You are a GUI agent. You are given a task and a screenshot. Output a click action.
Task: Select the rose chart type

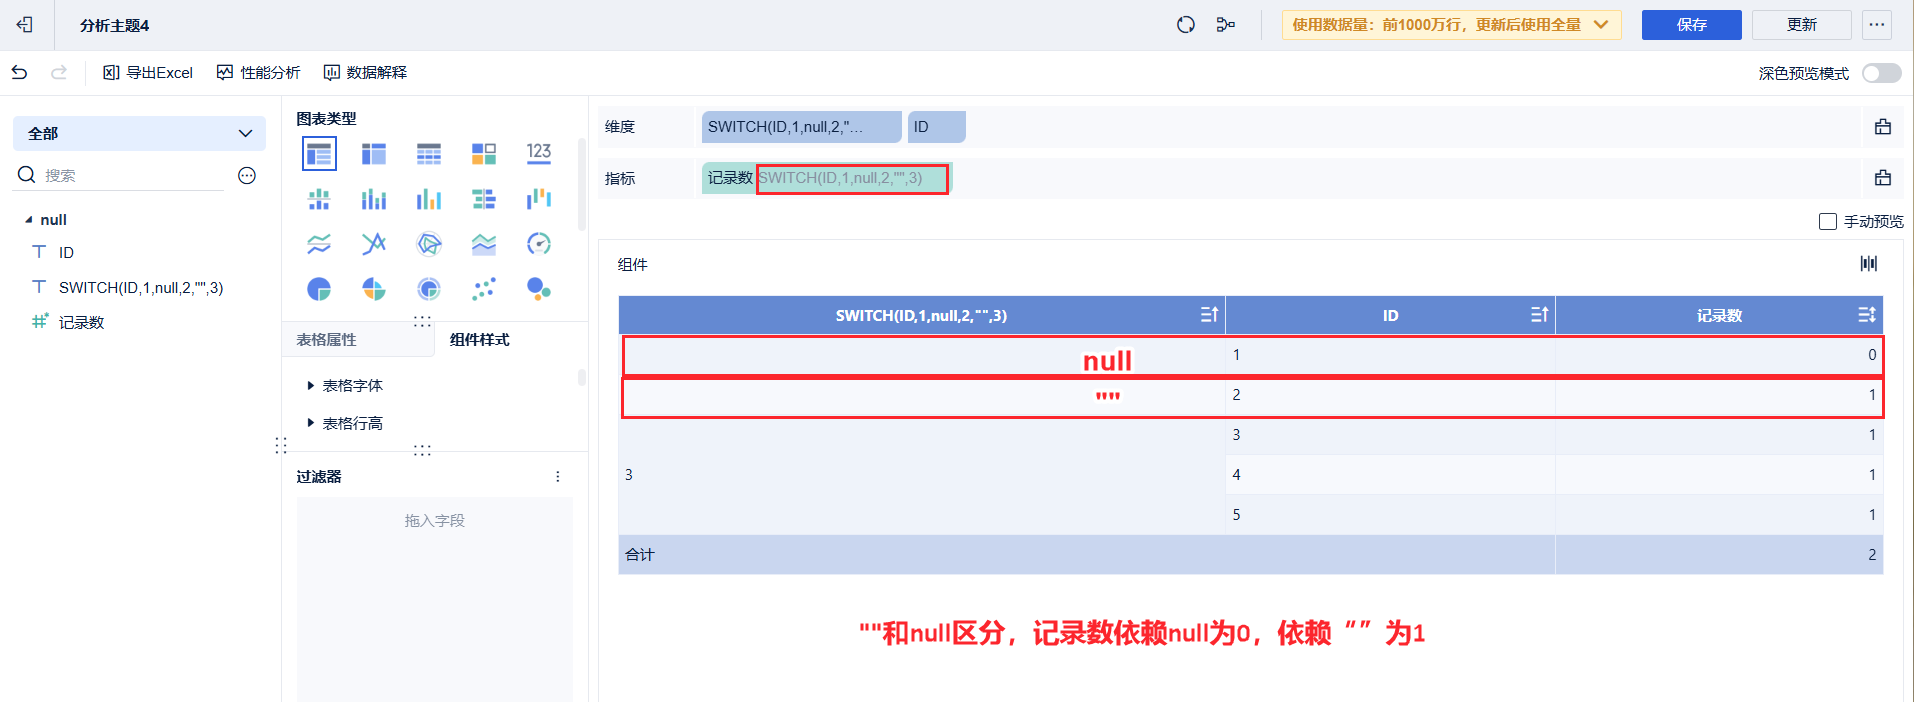coord(374,289)
